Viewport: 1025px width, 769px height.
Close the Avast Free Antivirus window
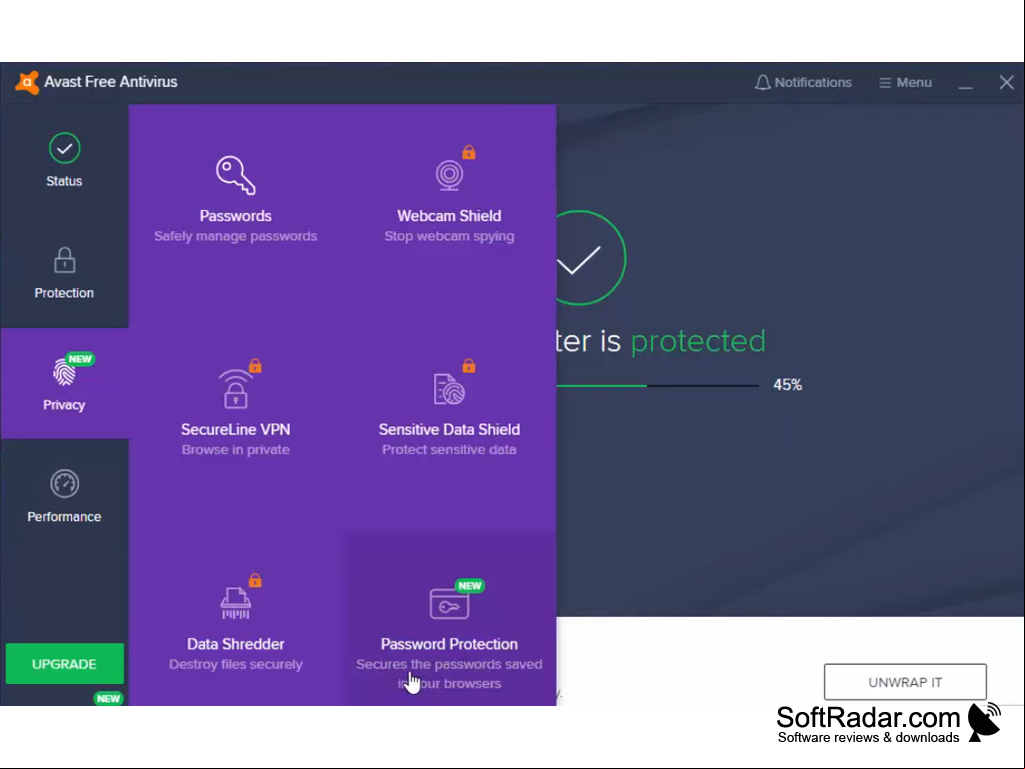click(1006, 82)
